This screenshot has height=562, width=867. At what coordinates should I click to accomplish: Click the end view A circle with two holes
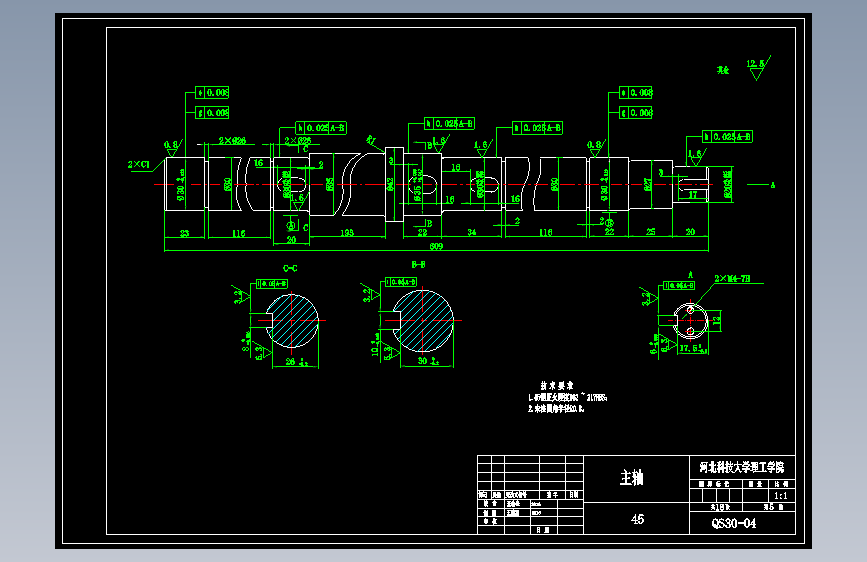pyautogui.click(x=690, y=321)
